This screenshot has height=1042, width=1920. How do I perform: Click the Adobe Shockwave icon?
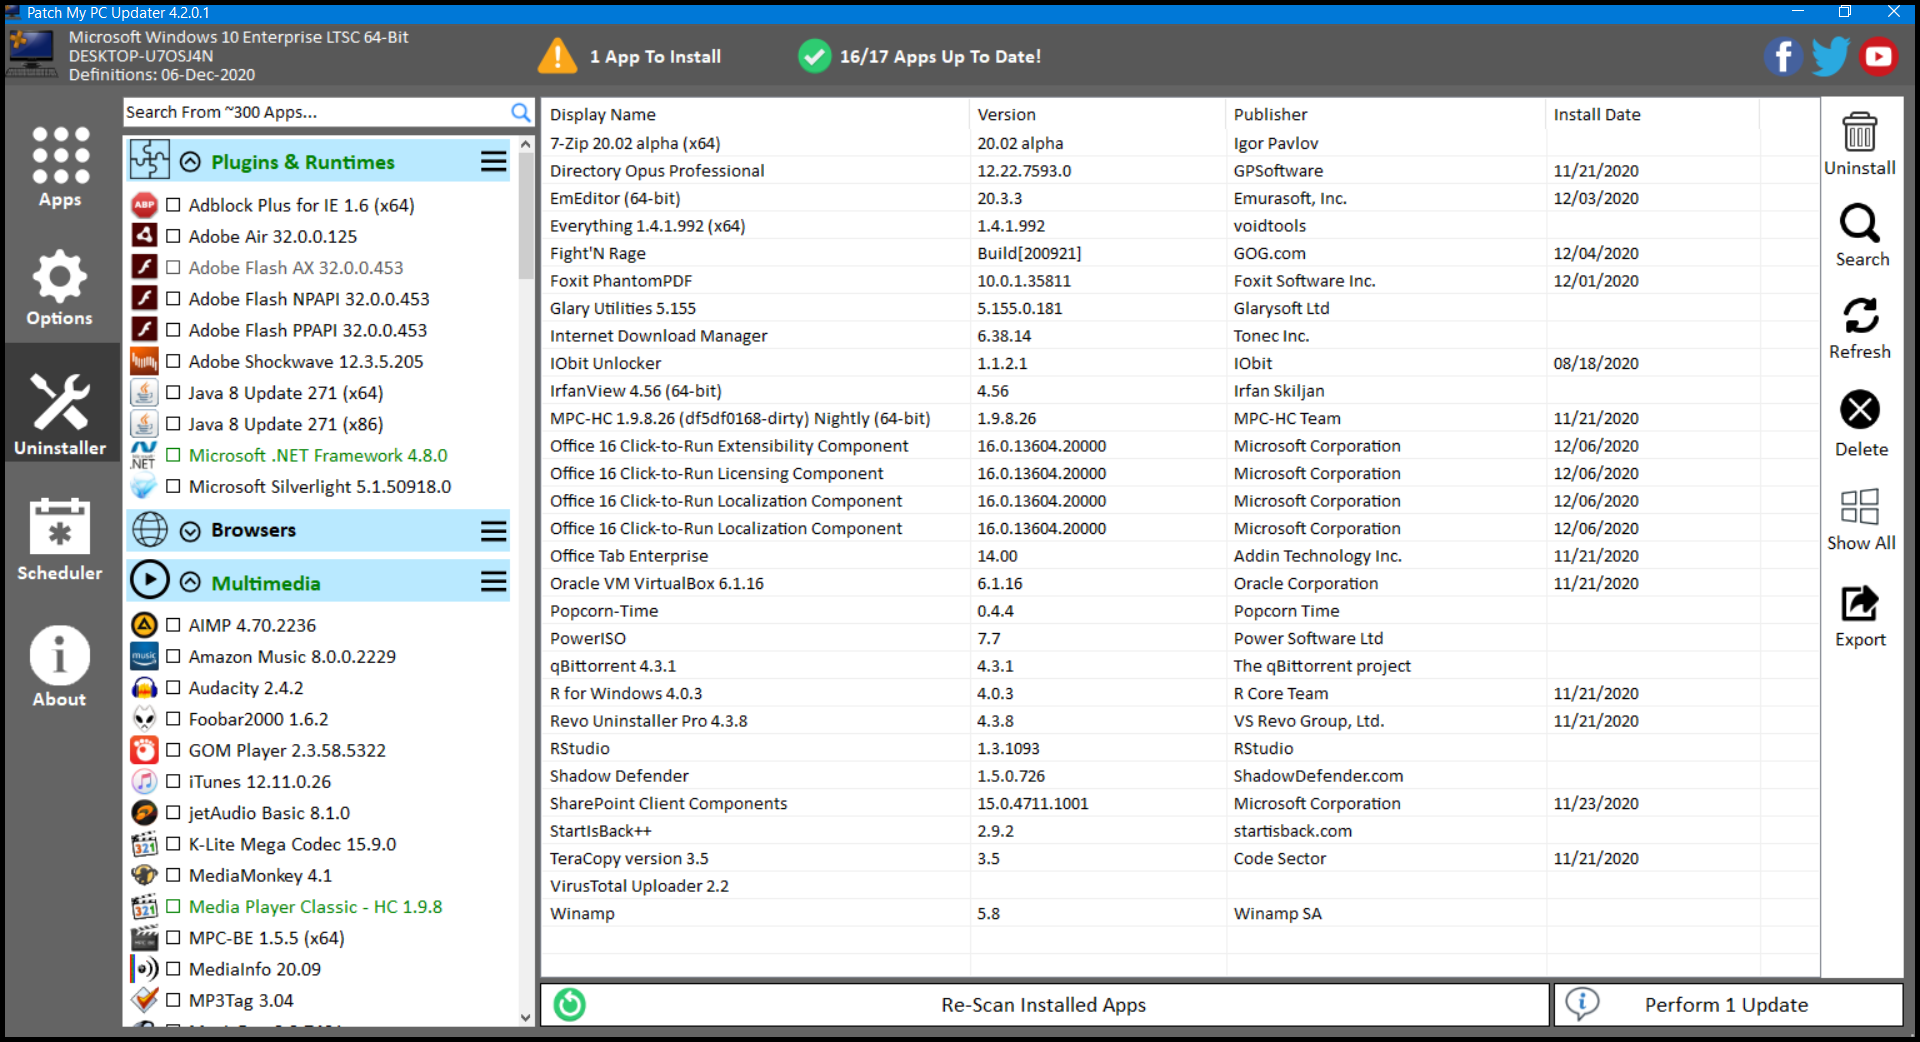pos(145,361)
